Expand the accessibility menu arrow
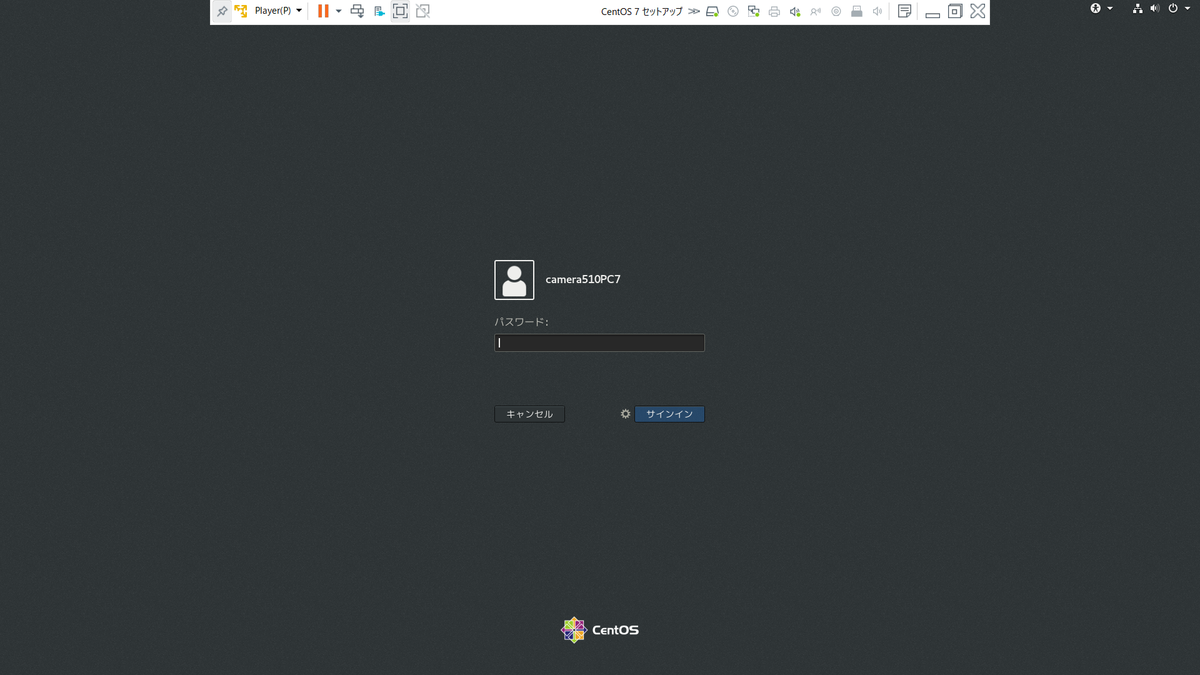The image size is (1200, 675). 1109,8
